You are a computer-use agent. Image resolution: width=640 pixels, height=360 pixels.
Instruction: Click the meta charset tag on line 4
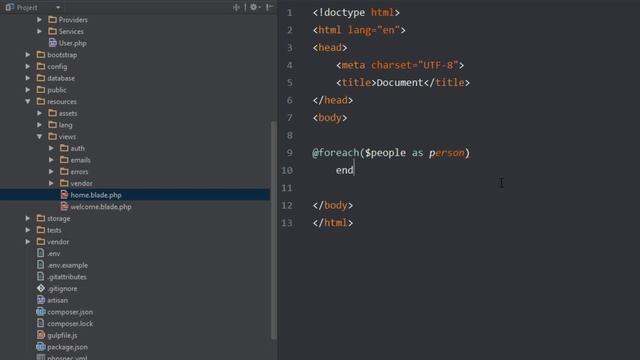pyautogui.click(x=400, y=65)
